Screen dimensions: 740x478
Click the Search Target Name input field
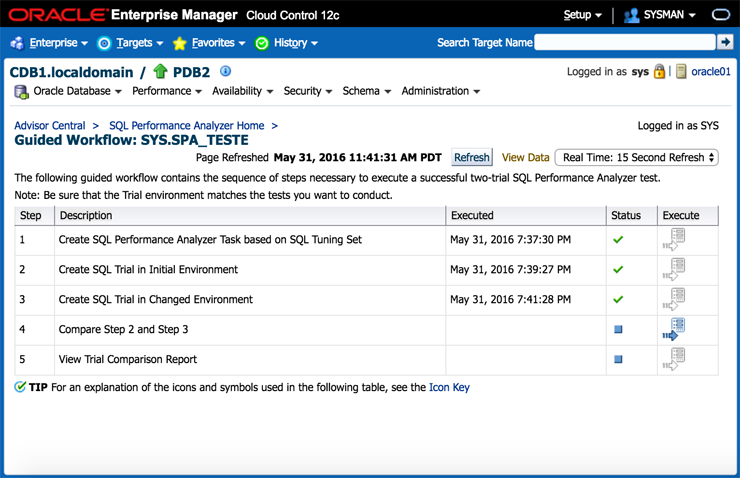coord(626,42)
